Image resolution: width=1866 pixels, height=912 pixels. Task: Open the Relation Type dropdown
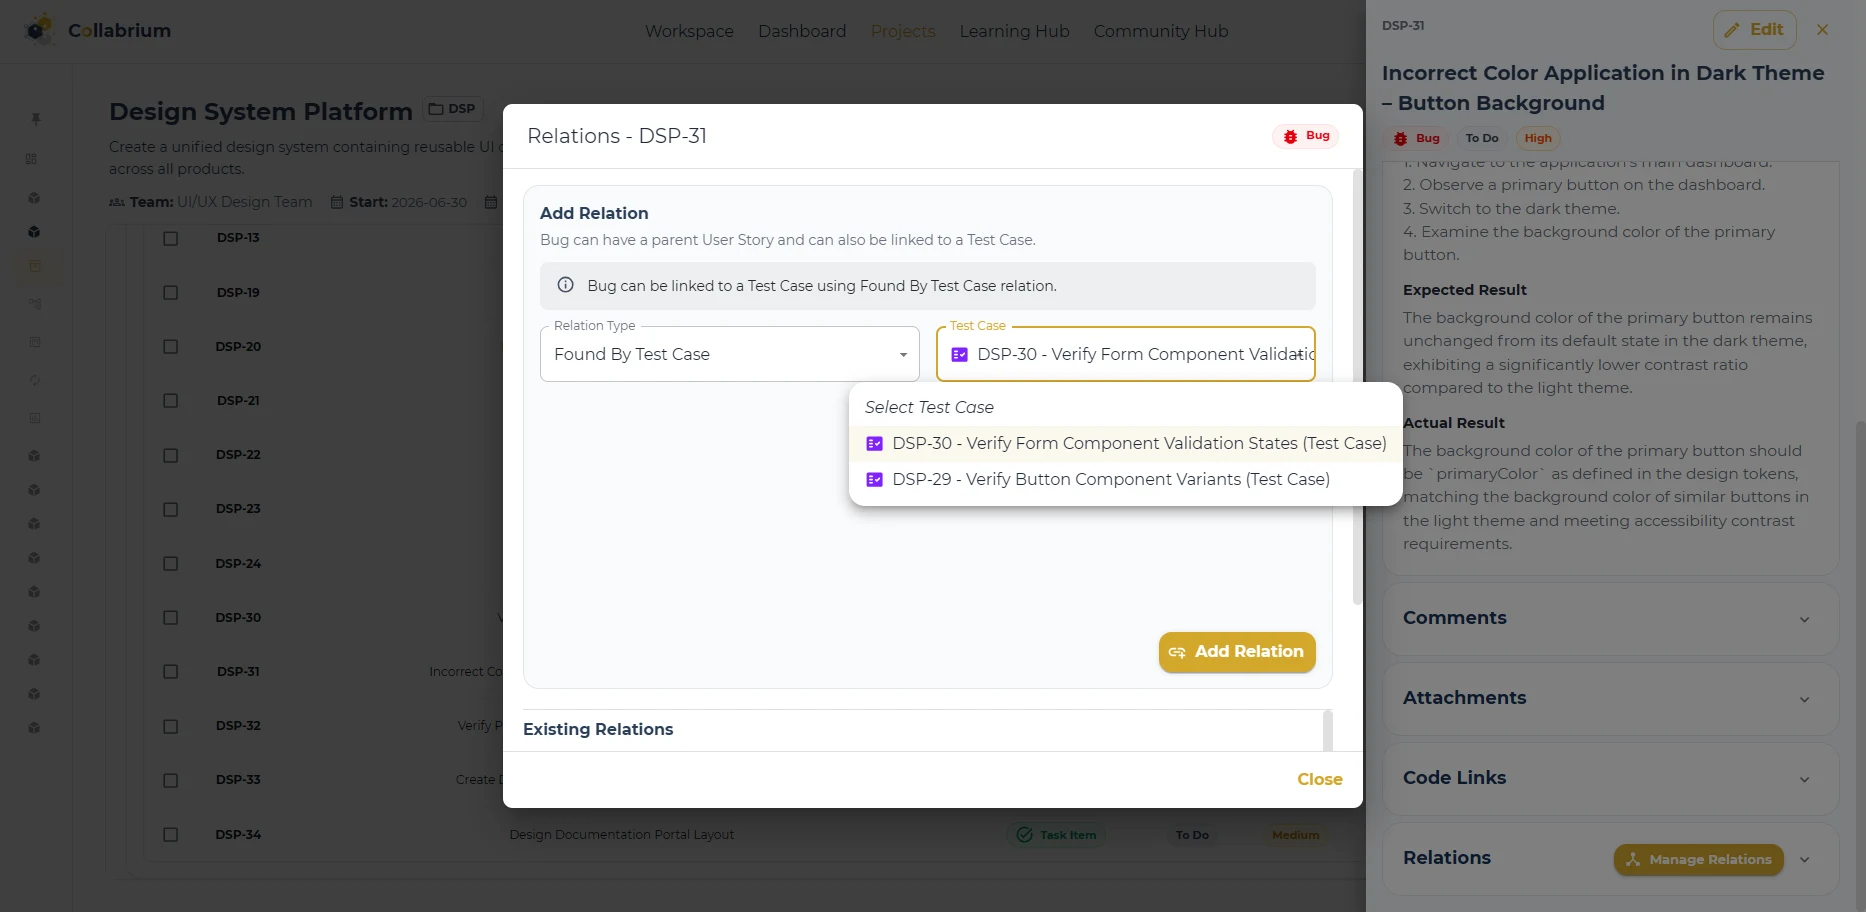pyautogui.click(x=730, y=354)
